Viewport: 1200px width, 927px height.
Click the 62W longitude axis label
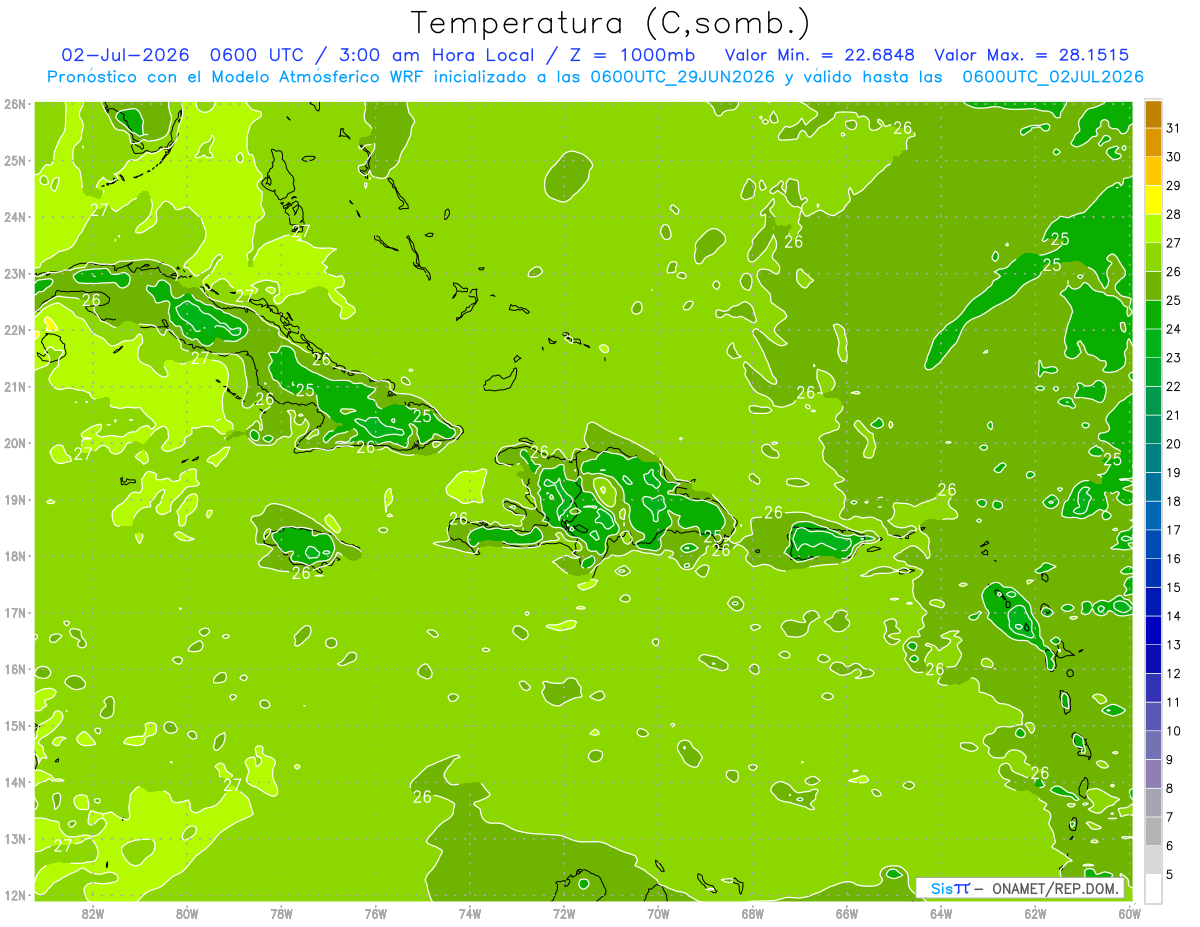point(1035,913)
